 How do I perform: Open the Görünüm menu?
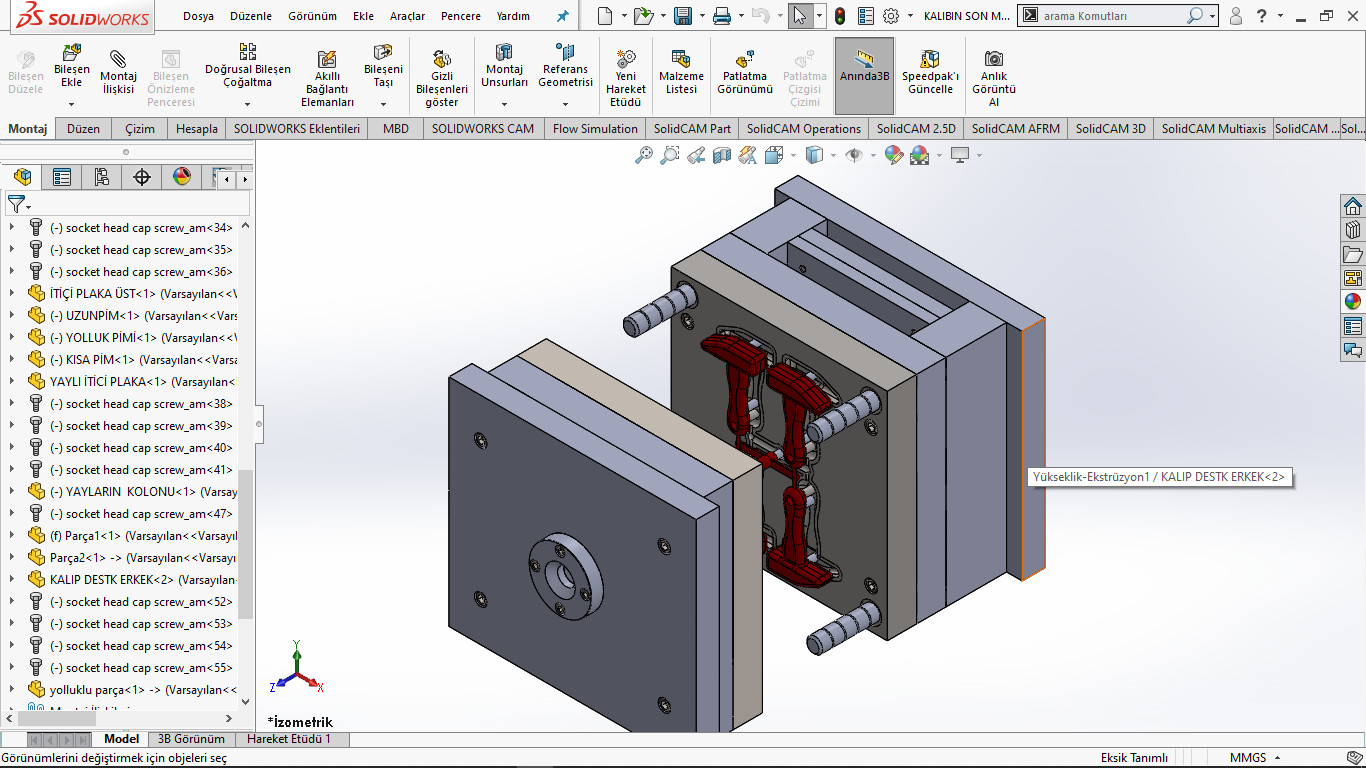tap(312, 16)
